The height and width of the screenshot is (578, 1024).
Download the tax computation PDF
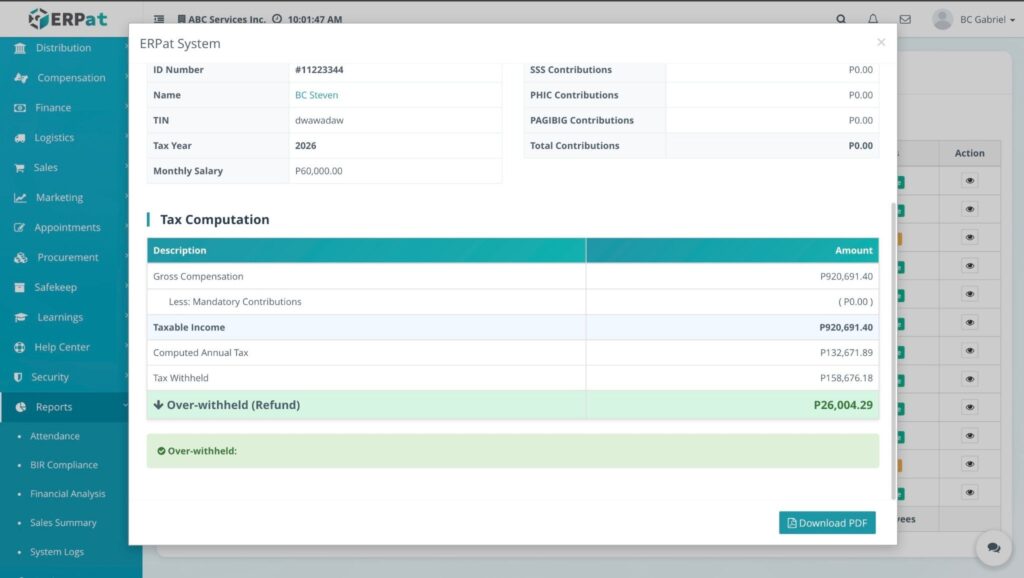[827, 523]
